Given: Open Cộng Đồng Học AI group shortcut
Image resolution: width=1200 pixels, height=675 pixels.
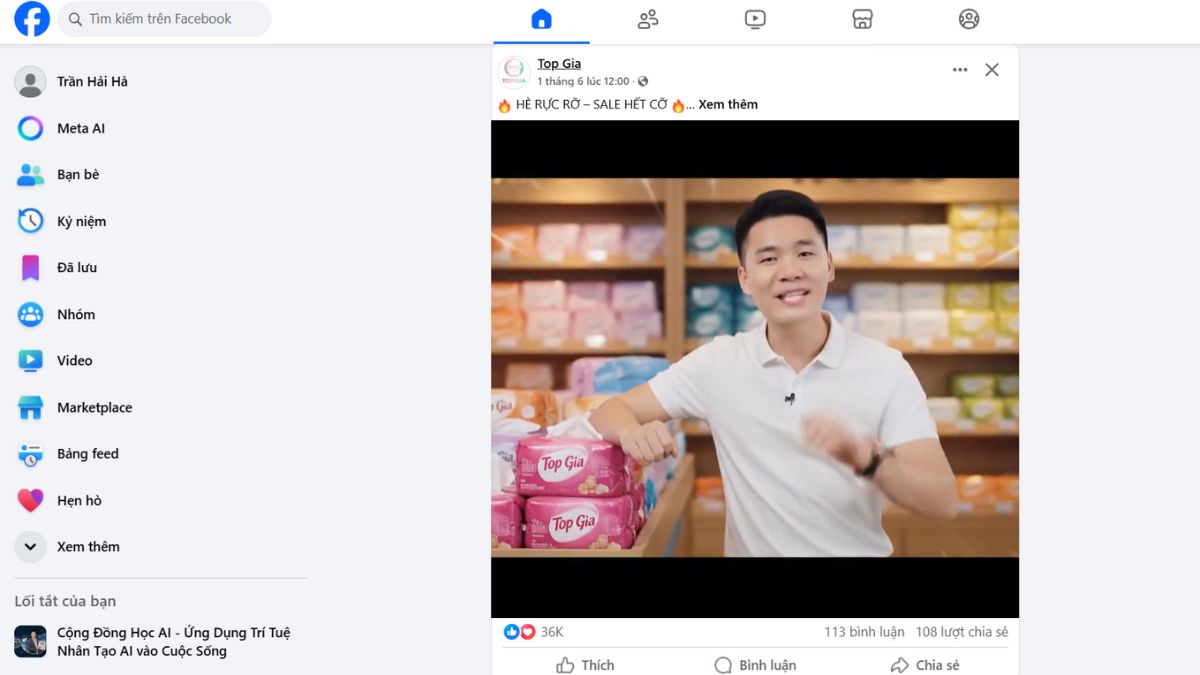Looking at the screenshot, I should (x=160, y=642).
